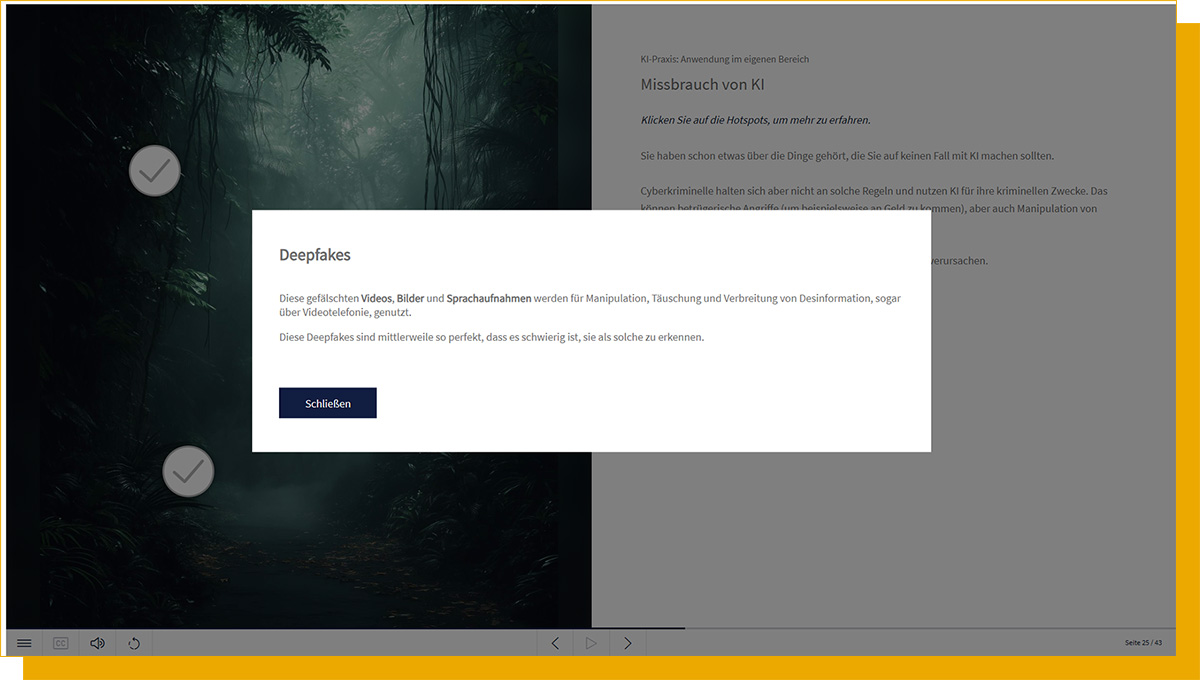
Task: Click the speaker audio icon
Action: 97,643
